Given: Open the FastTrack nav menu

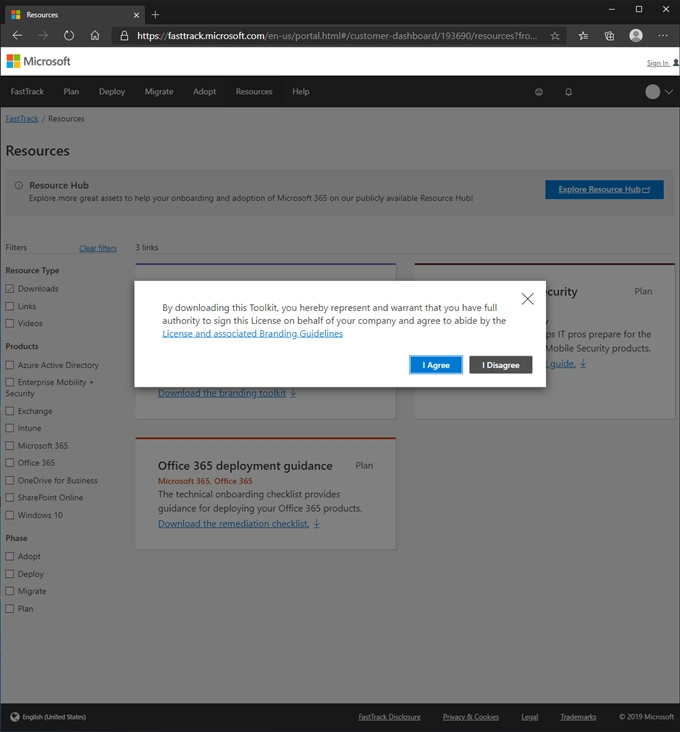Looking at the screenshot, I should click(x=27, y=92).
